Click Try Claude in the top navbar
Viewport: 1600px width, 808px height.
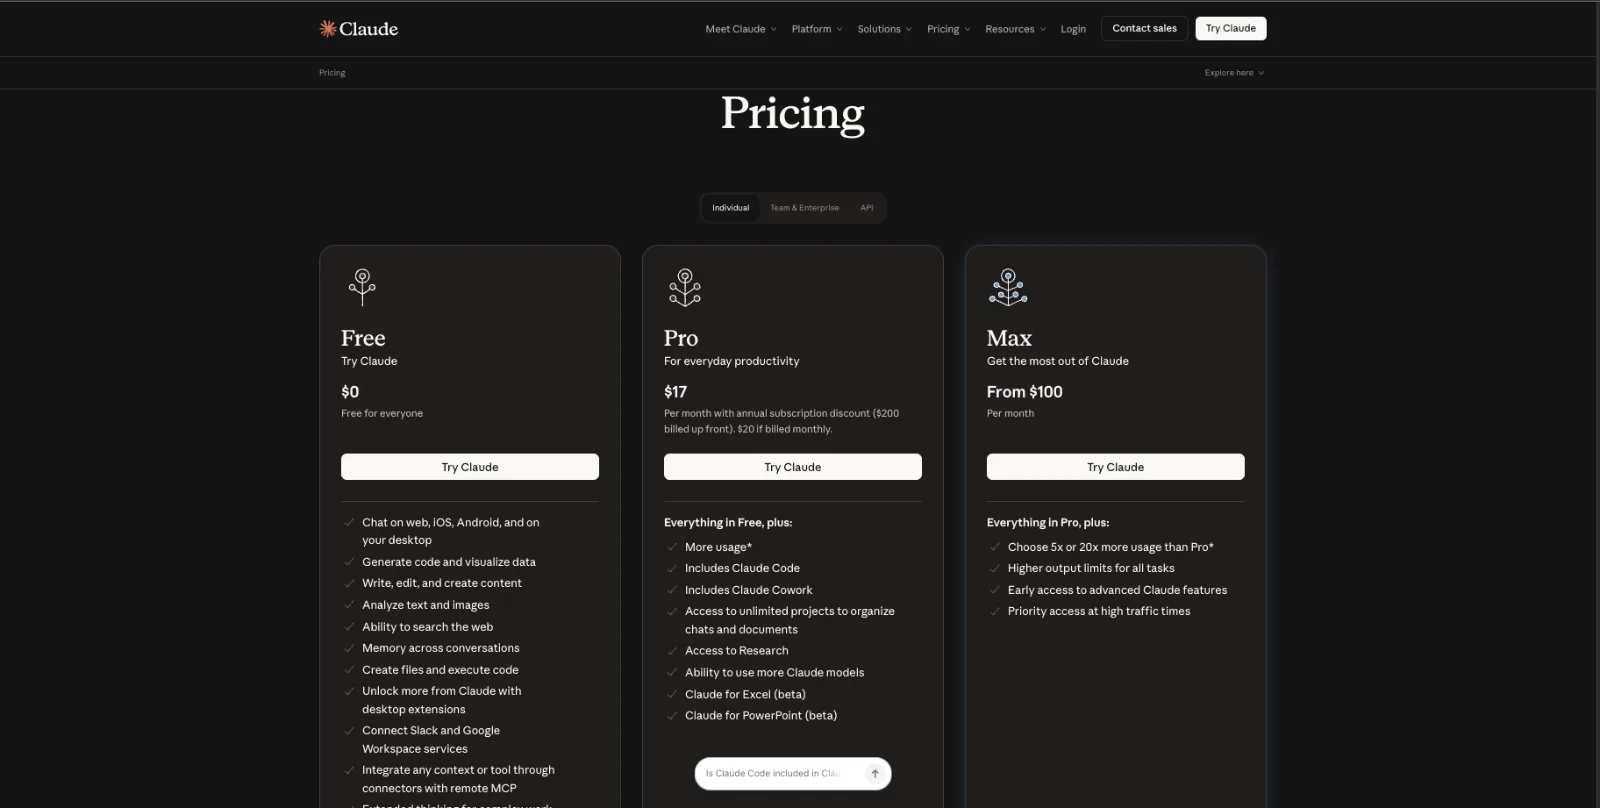point(1230,28)
